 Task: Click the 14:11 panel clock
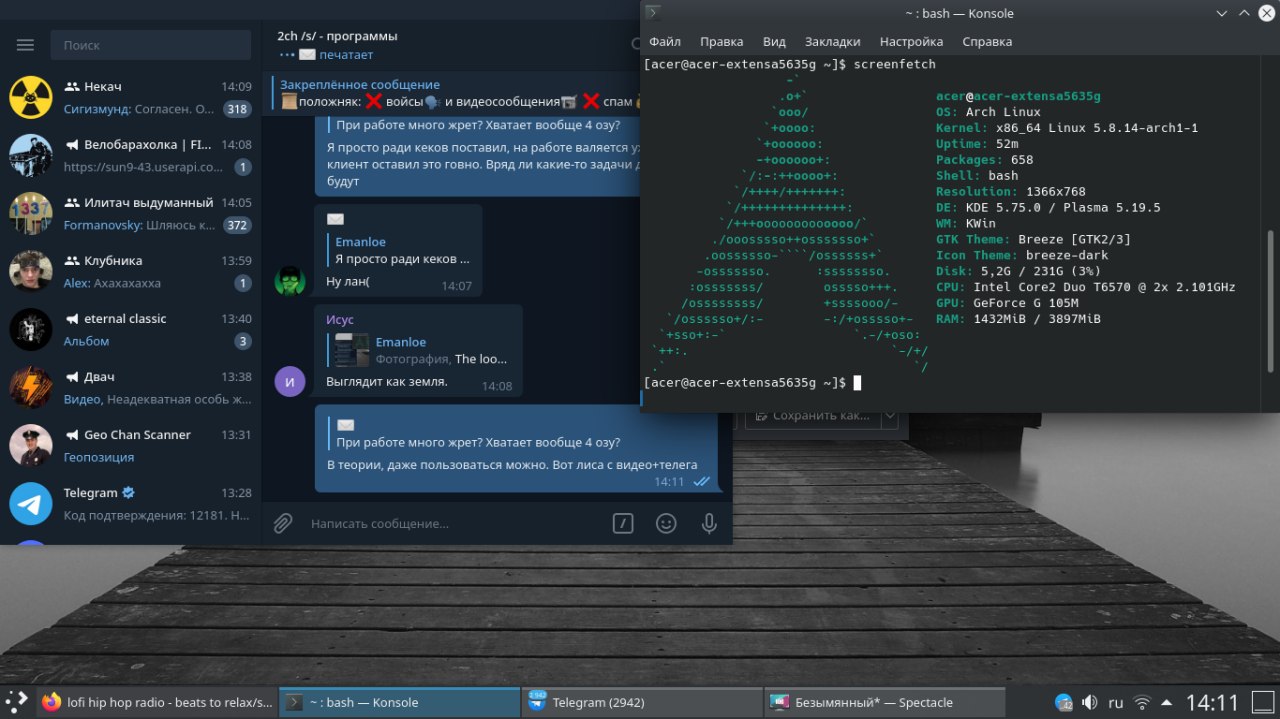(1212, 702)
